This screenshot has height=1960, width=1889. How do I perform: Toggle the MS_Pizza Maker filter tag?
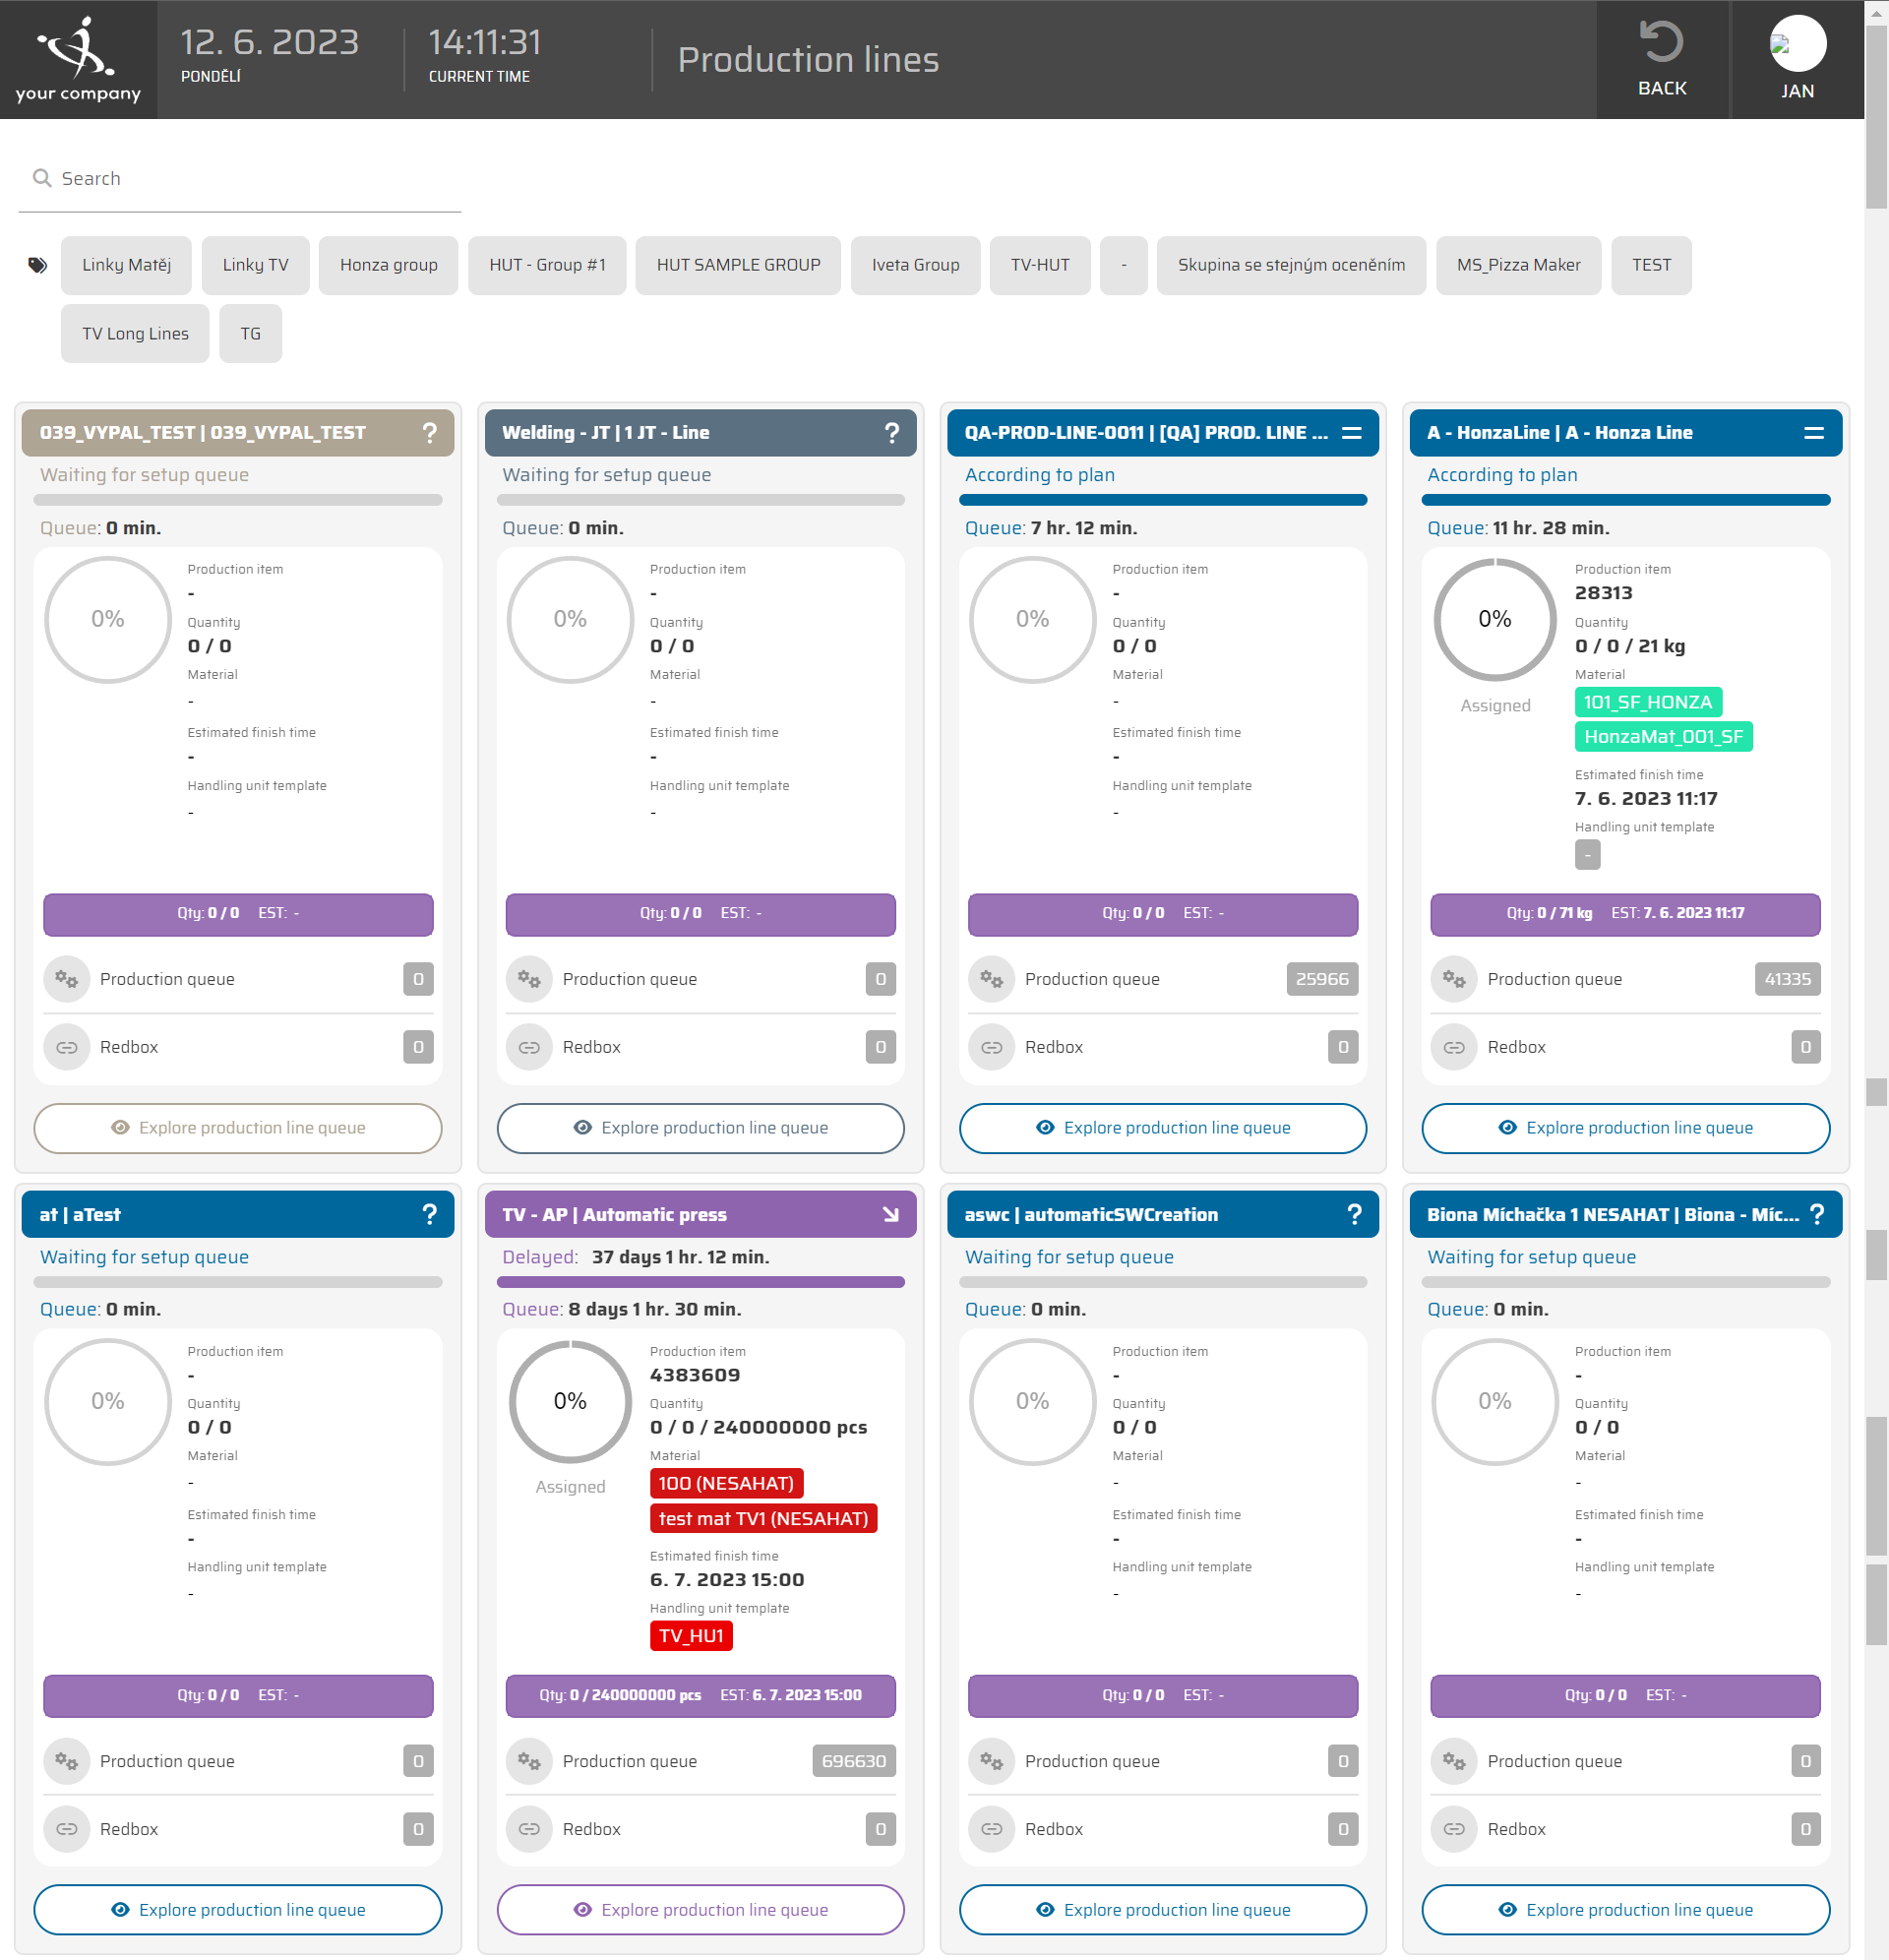pyautogui.click(x=1517, y=265)
